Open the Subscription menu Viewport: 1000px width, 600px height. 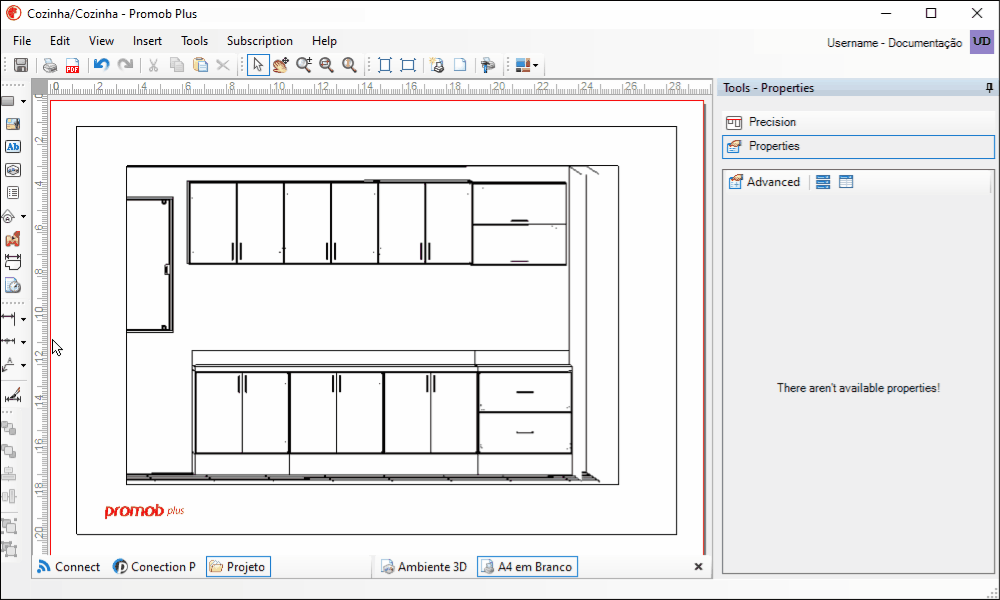[x=260, y=41]
